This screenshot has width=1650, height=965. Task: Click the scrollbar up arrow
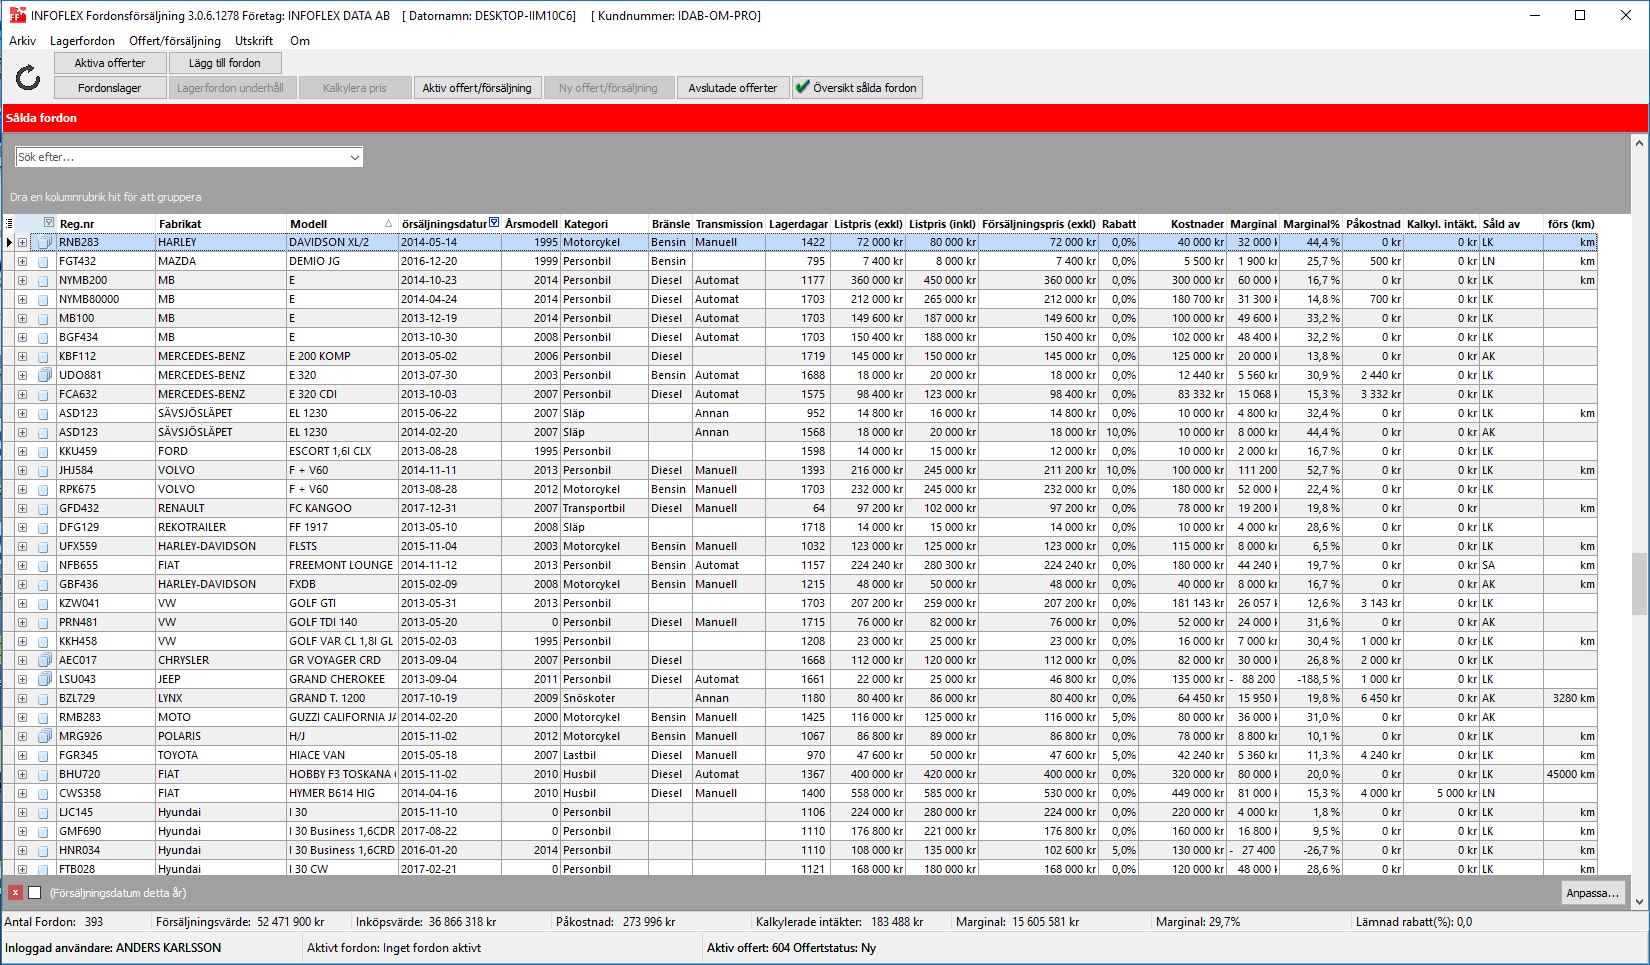click(1639, 144)
